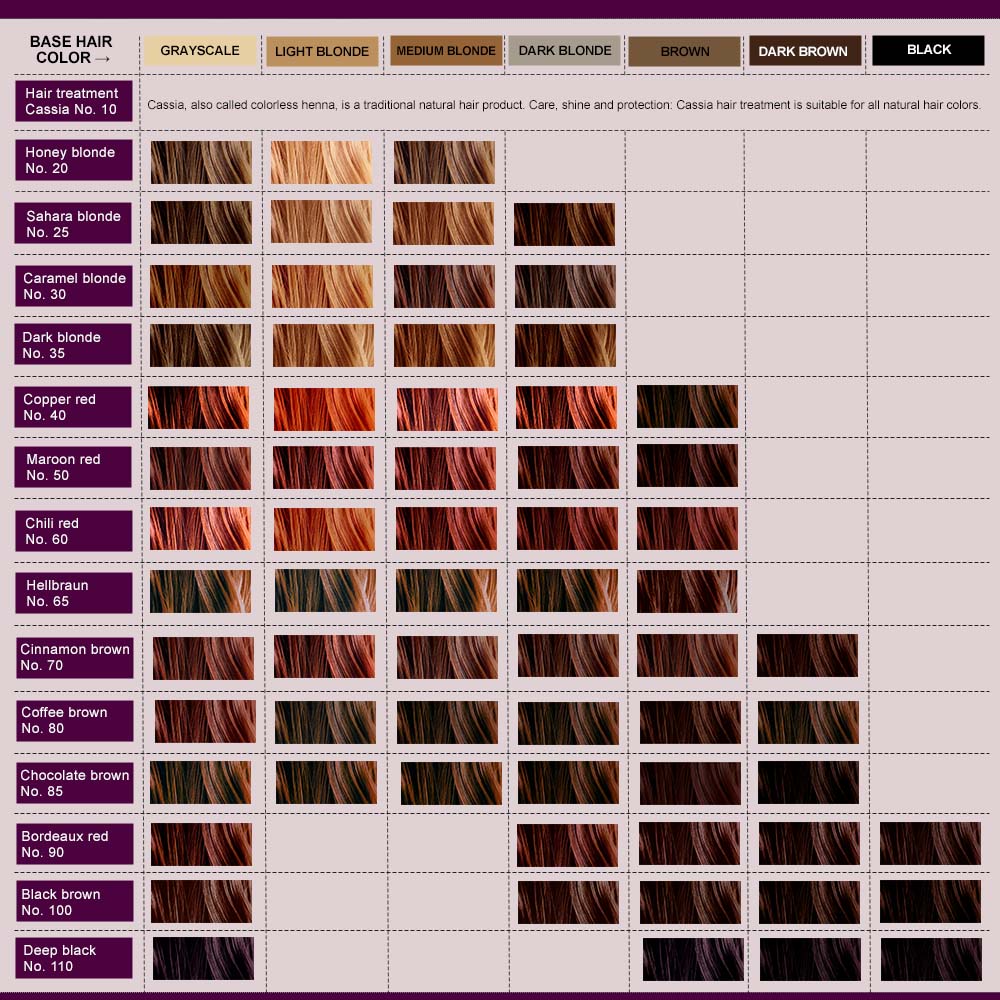Pick Caramel blonde swatch on medium blonde hair

tap(445, 287)
